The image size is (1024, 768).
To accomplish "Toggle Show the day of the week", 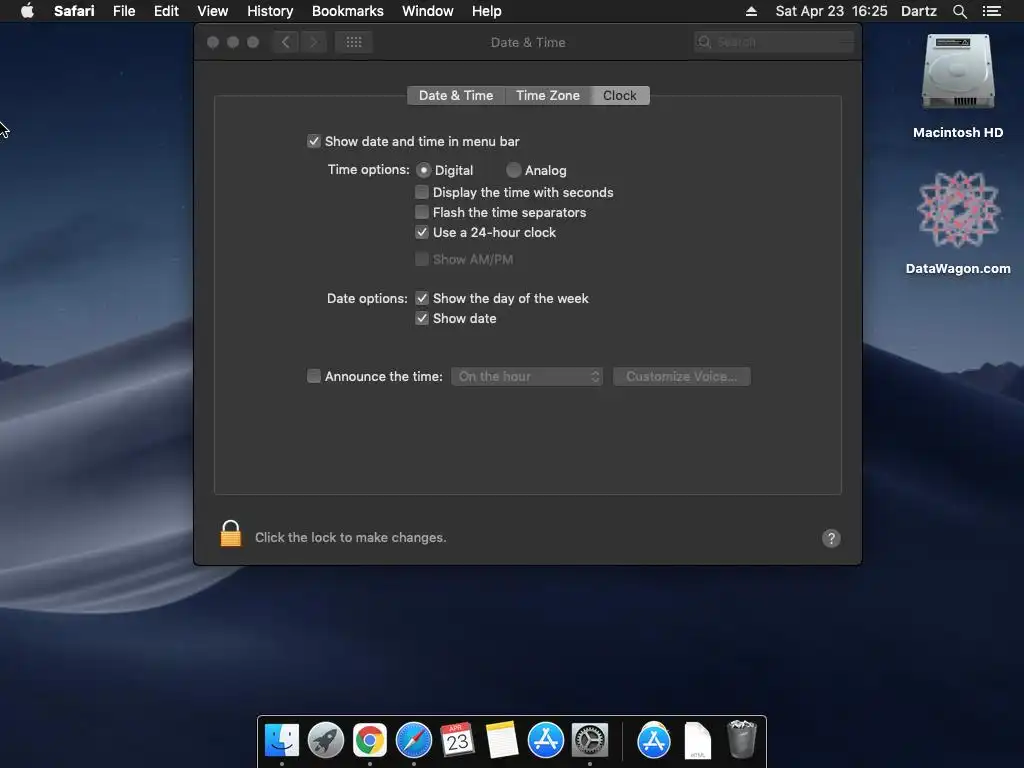I will pyautogui.click(x=422, y=298).
